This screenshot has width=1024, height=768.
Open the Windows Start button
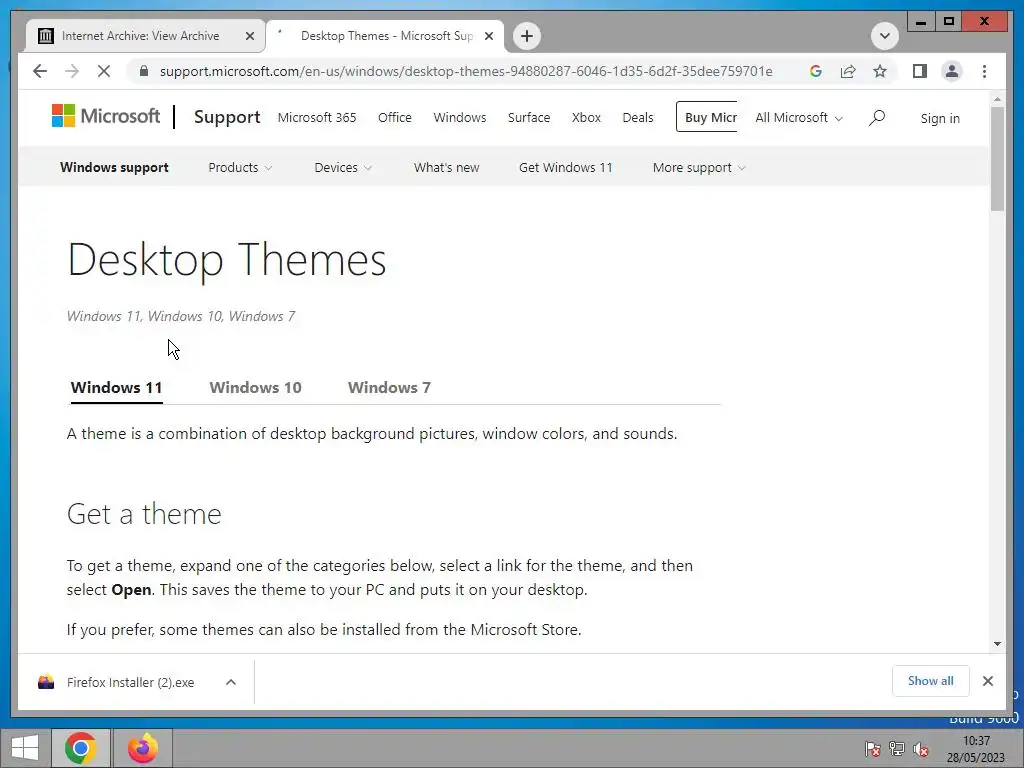25,748
